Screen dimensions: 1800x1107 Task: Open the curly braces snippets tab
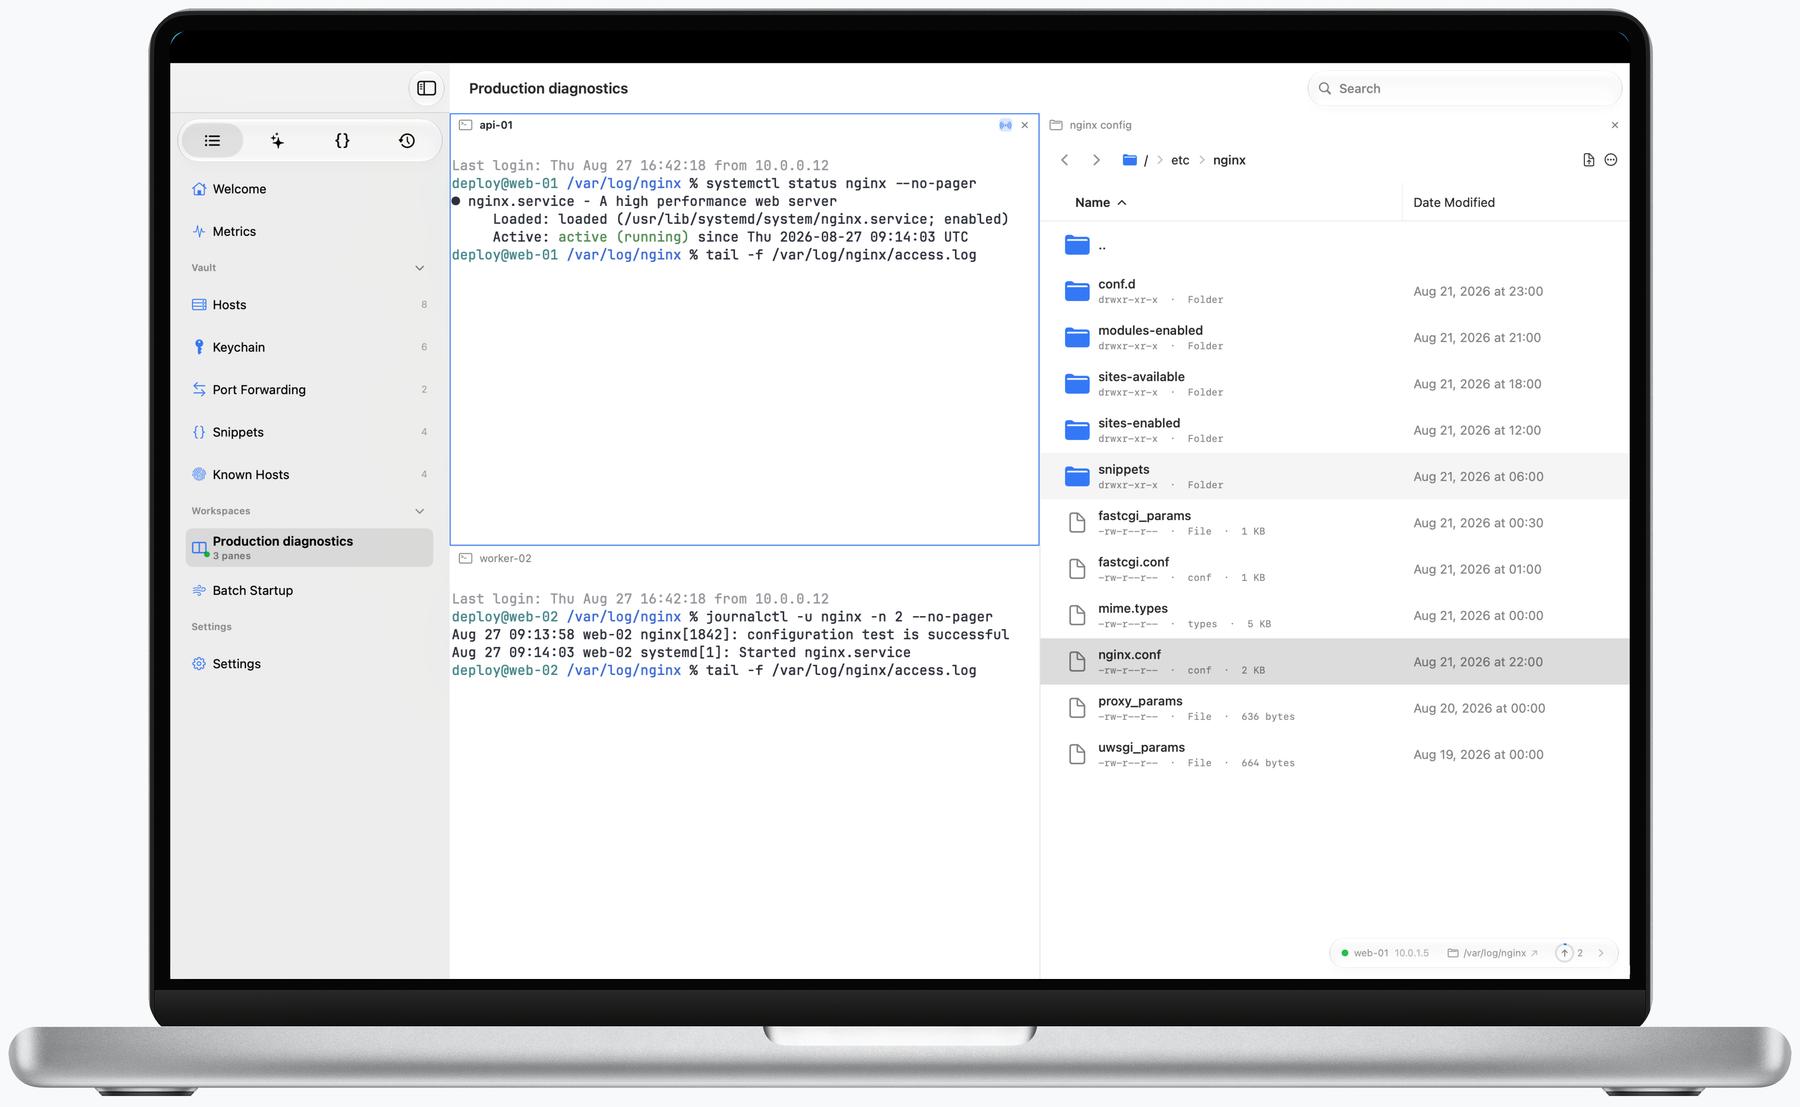point(342,141)
